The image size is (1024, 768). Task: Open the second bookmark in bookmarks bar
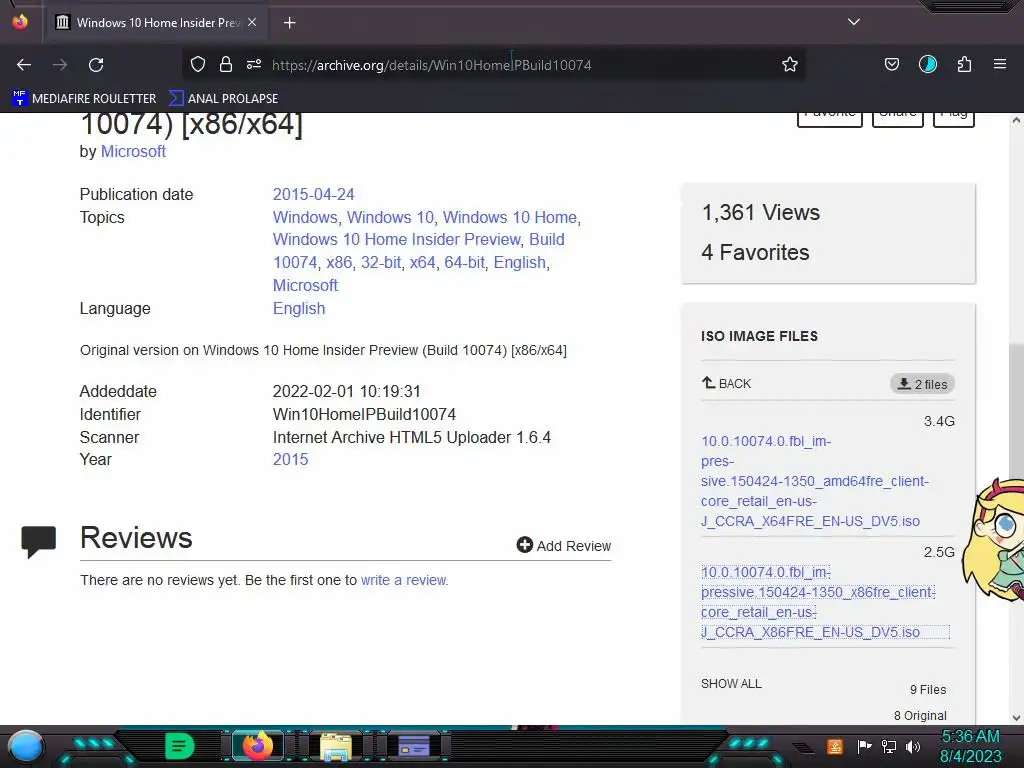click(x=223, y=98)
